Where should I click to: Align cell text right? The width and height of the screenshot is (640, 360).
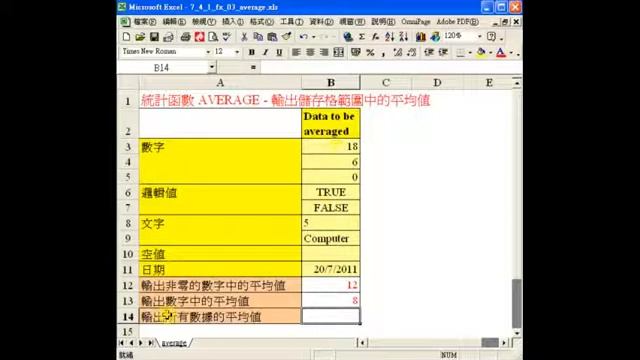(x=324, y=52)
